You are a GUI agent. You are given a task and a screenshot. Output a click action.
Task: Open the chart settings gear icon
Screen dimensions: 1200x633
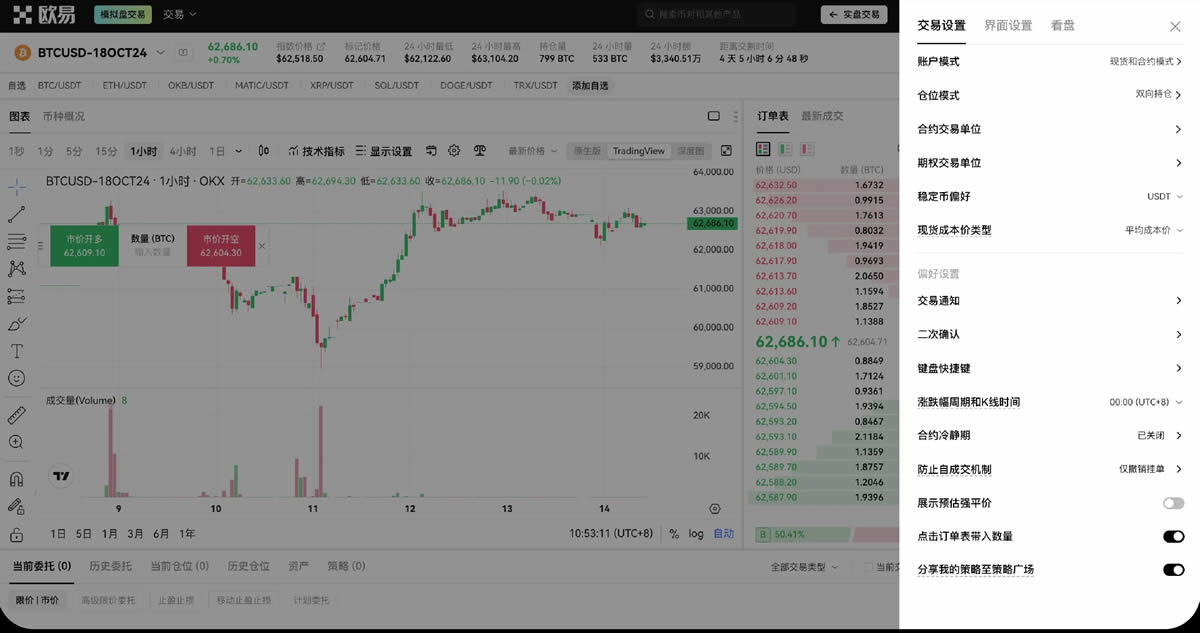click(x=454, y=151)
